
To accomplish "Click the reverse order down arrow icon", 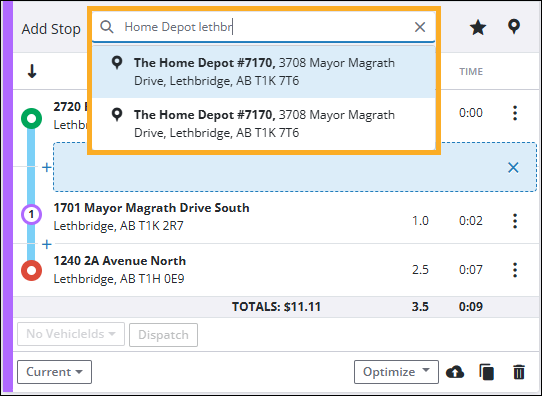I will coord(32,71).
